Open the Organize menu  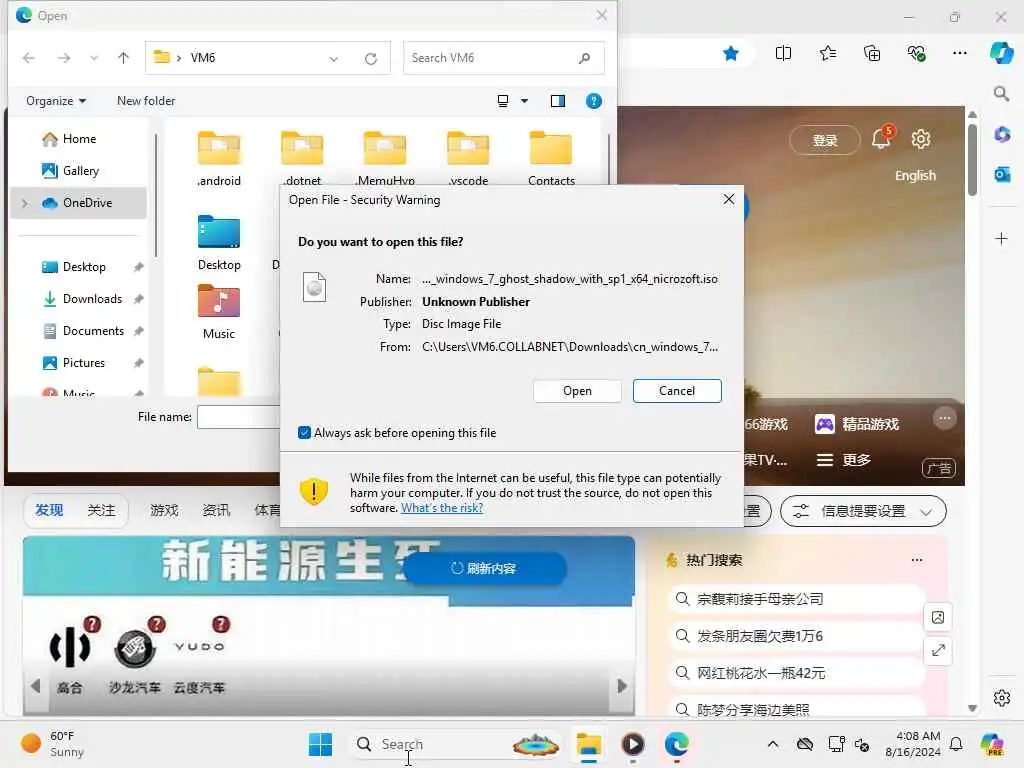click(x=56, y=101)
